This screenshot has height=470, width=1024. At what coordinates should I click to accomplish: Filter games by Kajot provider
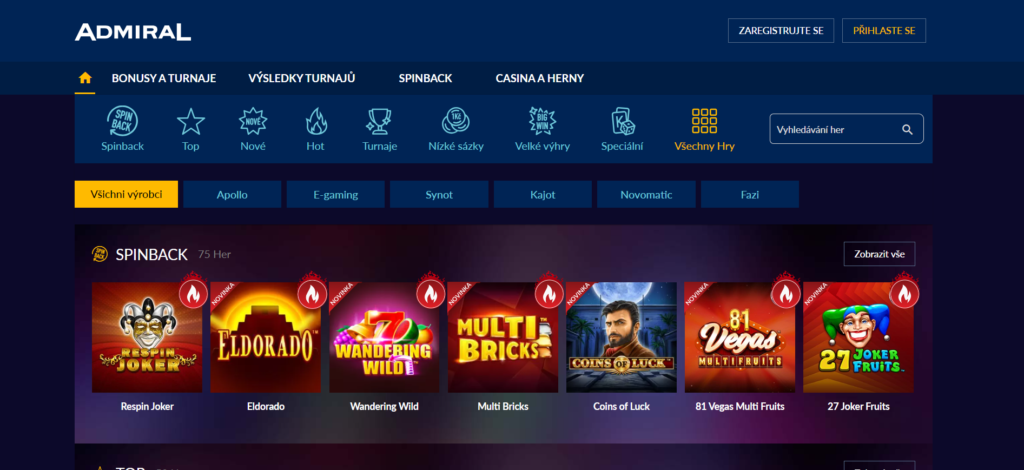point(543,195)
